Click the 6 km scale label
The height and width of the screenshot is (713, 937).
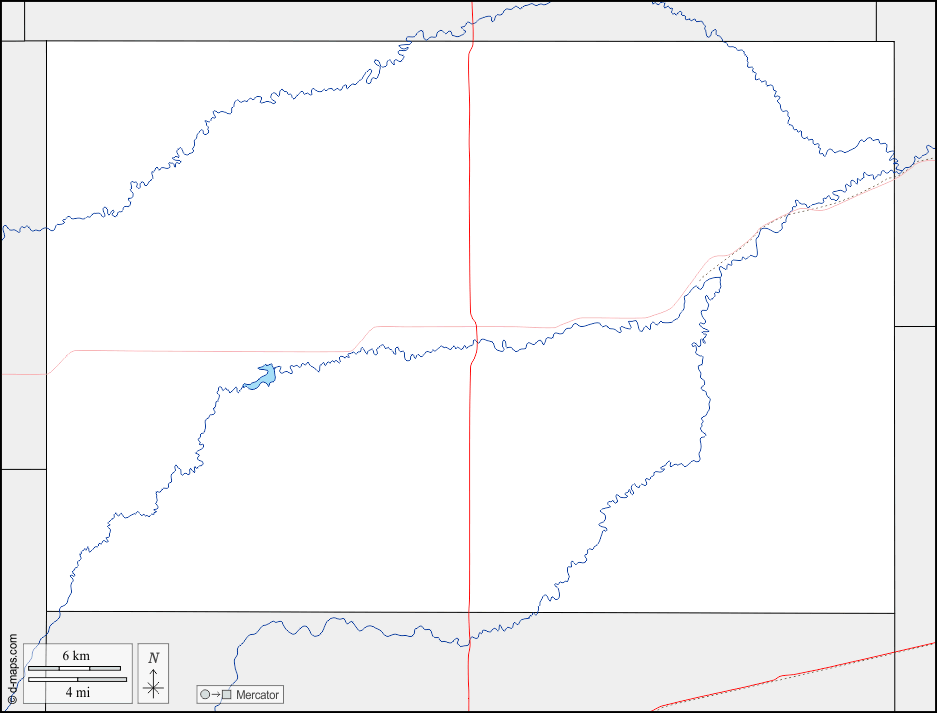76,655
